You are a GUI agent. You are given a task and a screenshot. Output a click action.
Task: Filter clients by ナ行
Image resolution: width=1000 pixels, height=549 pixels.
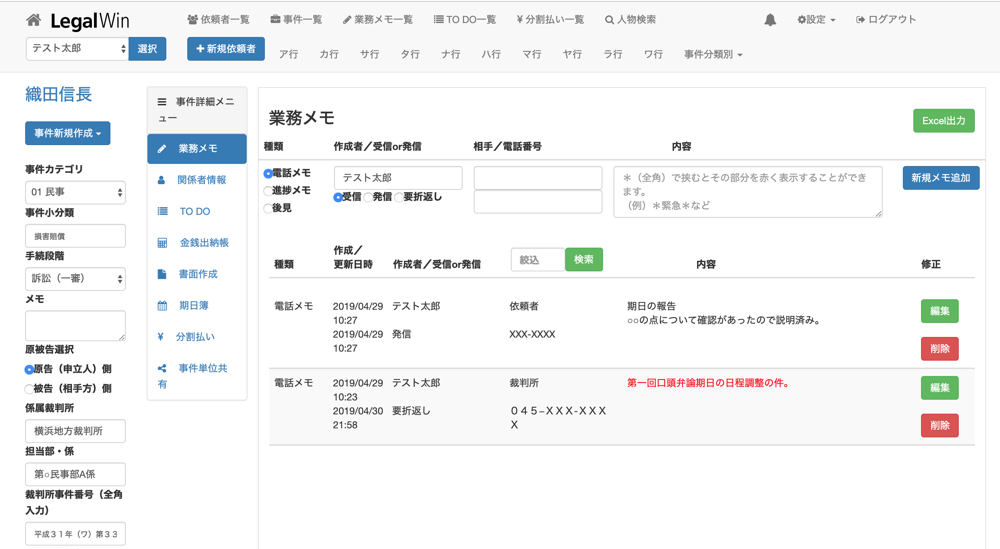pyautogui.click(x=451, y=54)
